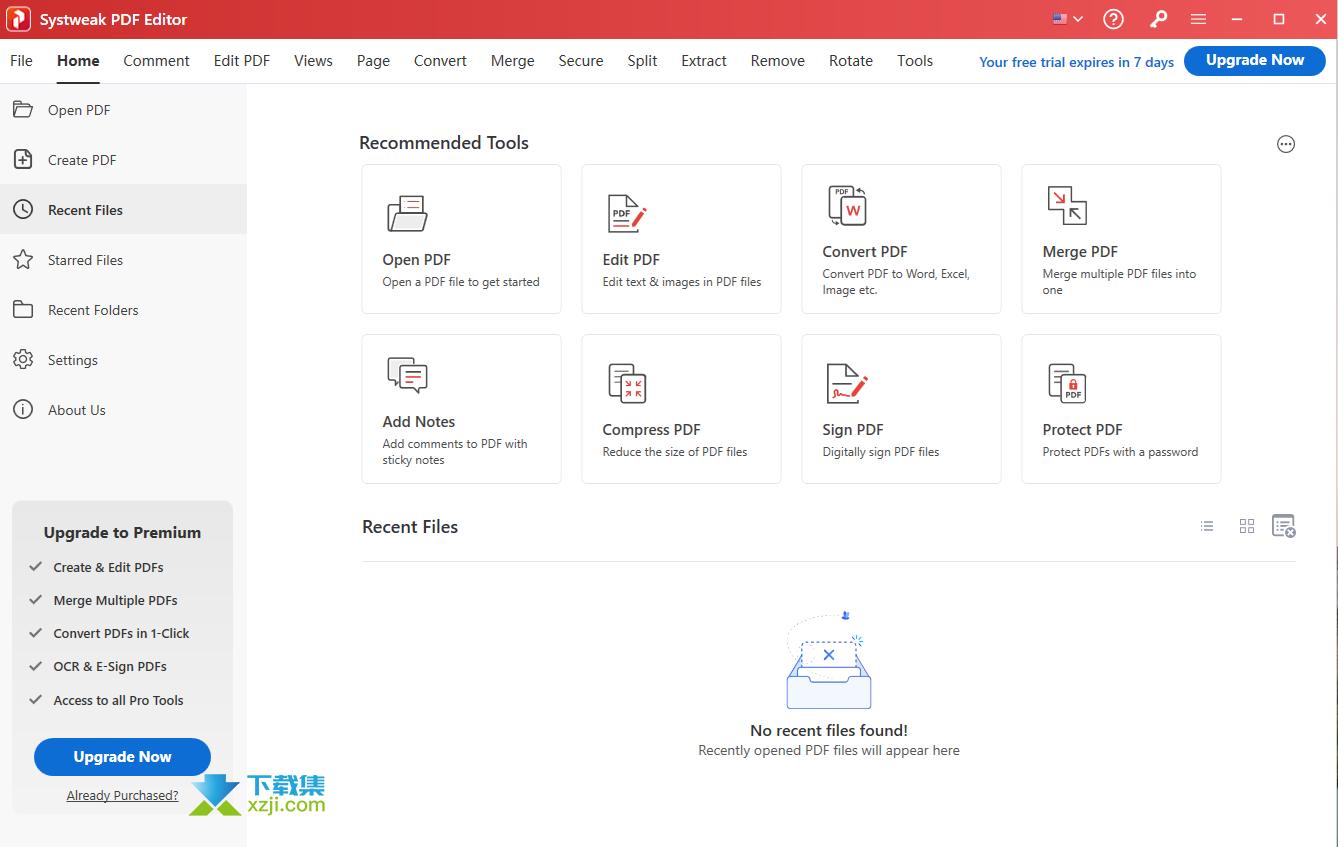Click the Sign PDF card title

point(853,430)
